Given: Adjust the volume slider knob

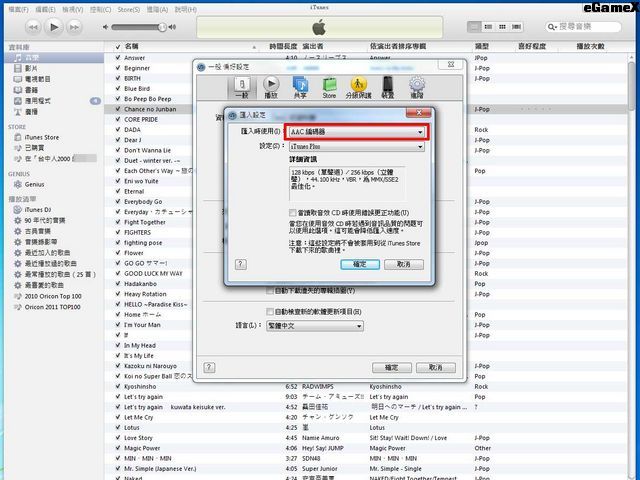Looking at the screenshot, I should point(162,27).
